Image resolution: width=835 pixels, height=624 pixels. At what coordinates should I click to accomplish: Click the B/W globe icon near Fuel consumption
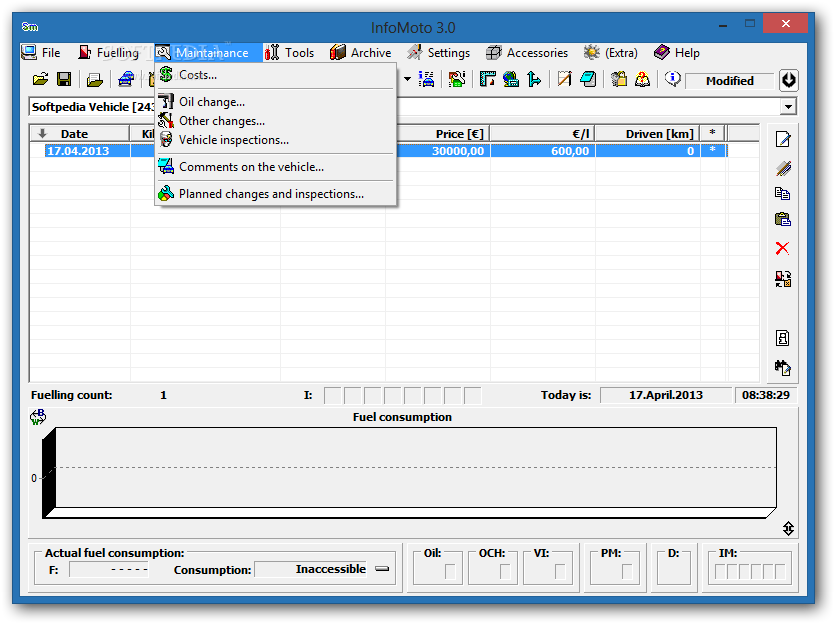[x=38, y=417]
